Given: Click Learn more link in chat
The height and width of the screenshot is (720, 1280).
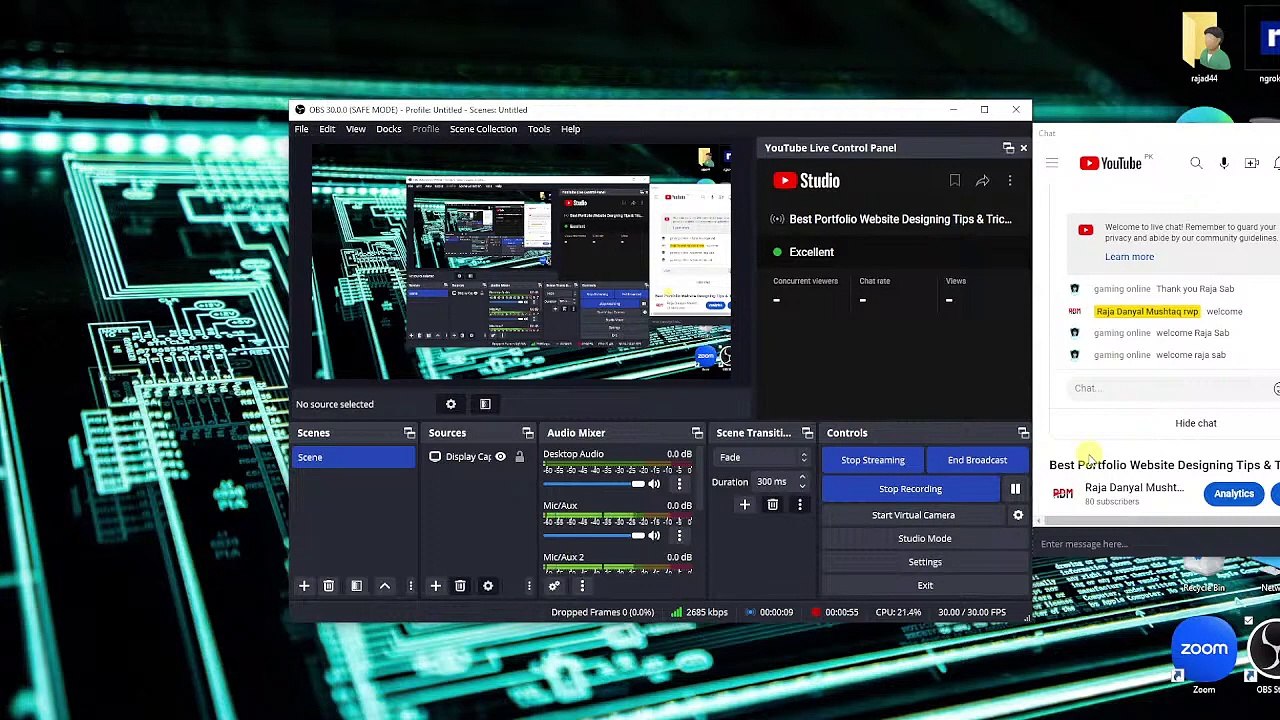Looking at the screenshot, I should click(1129, 257).
